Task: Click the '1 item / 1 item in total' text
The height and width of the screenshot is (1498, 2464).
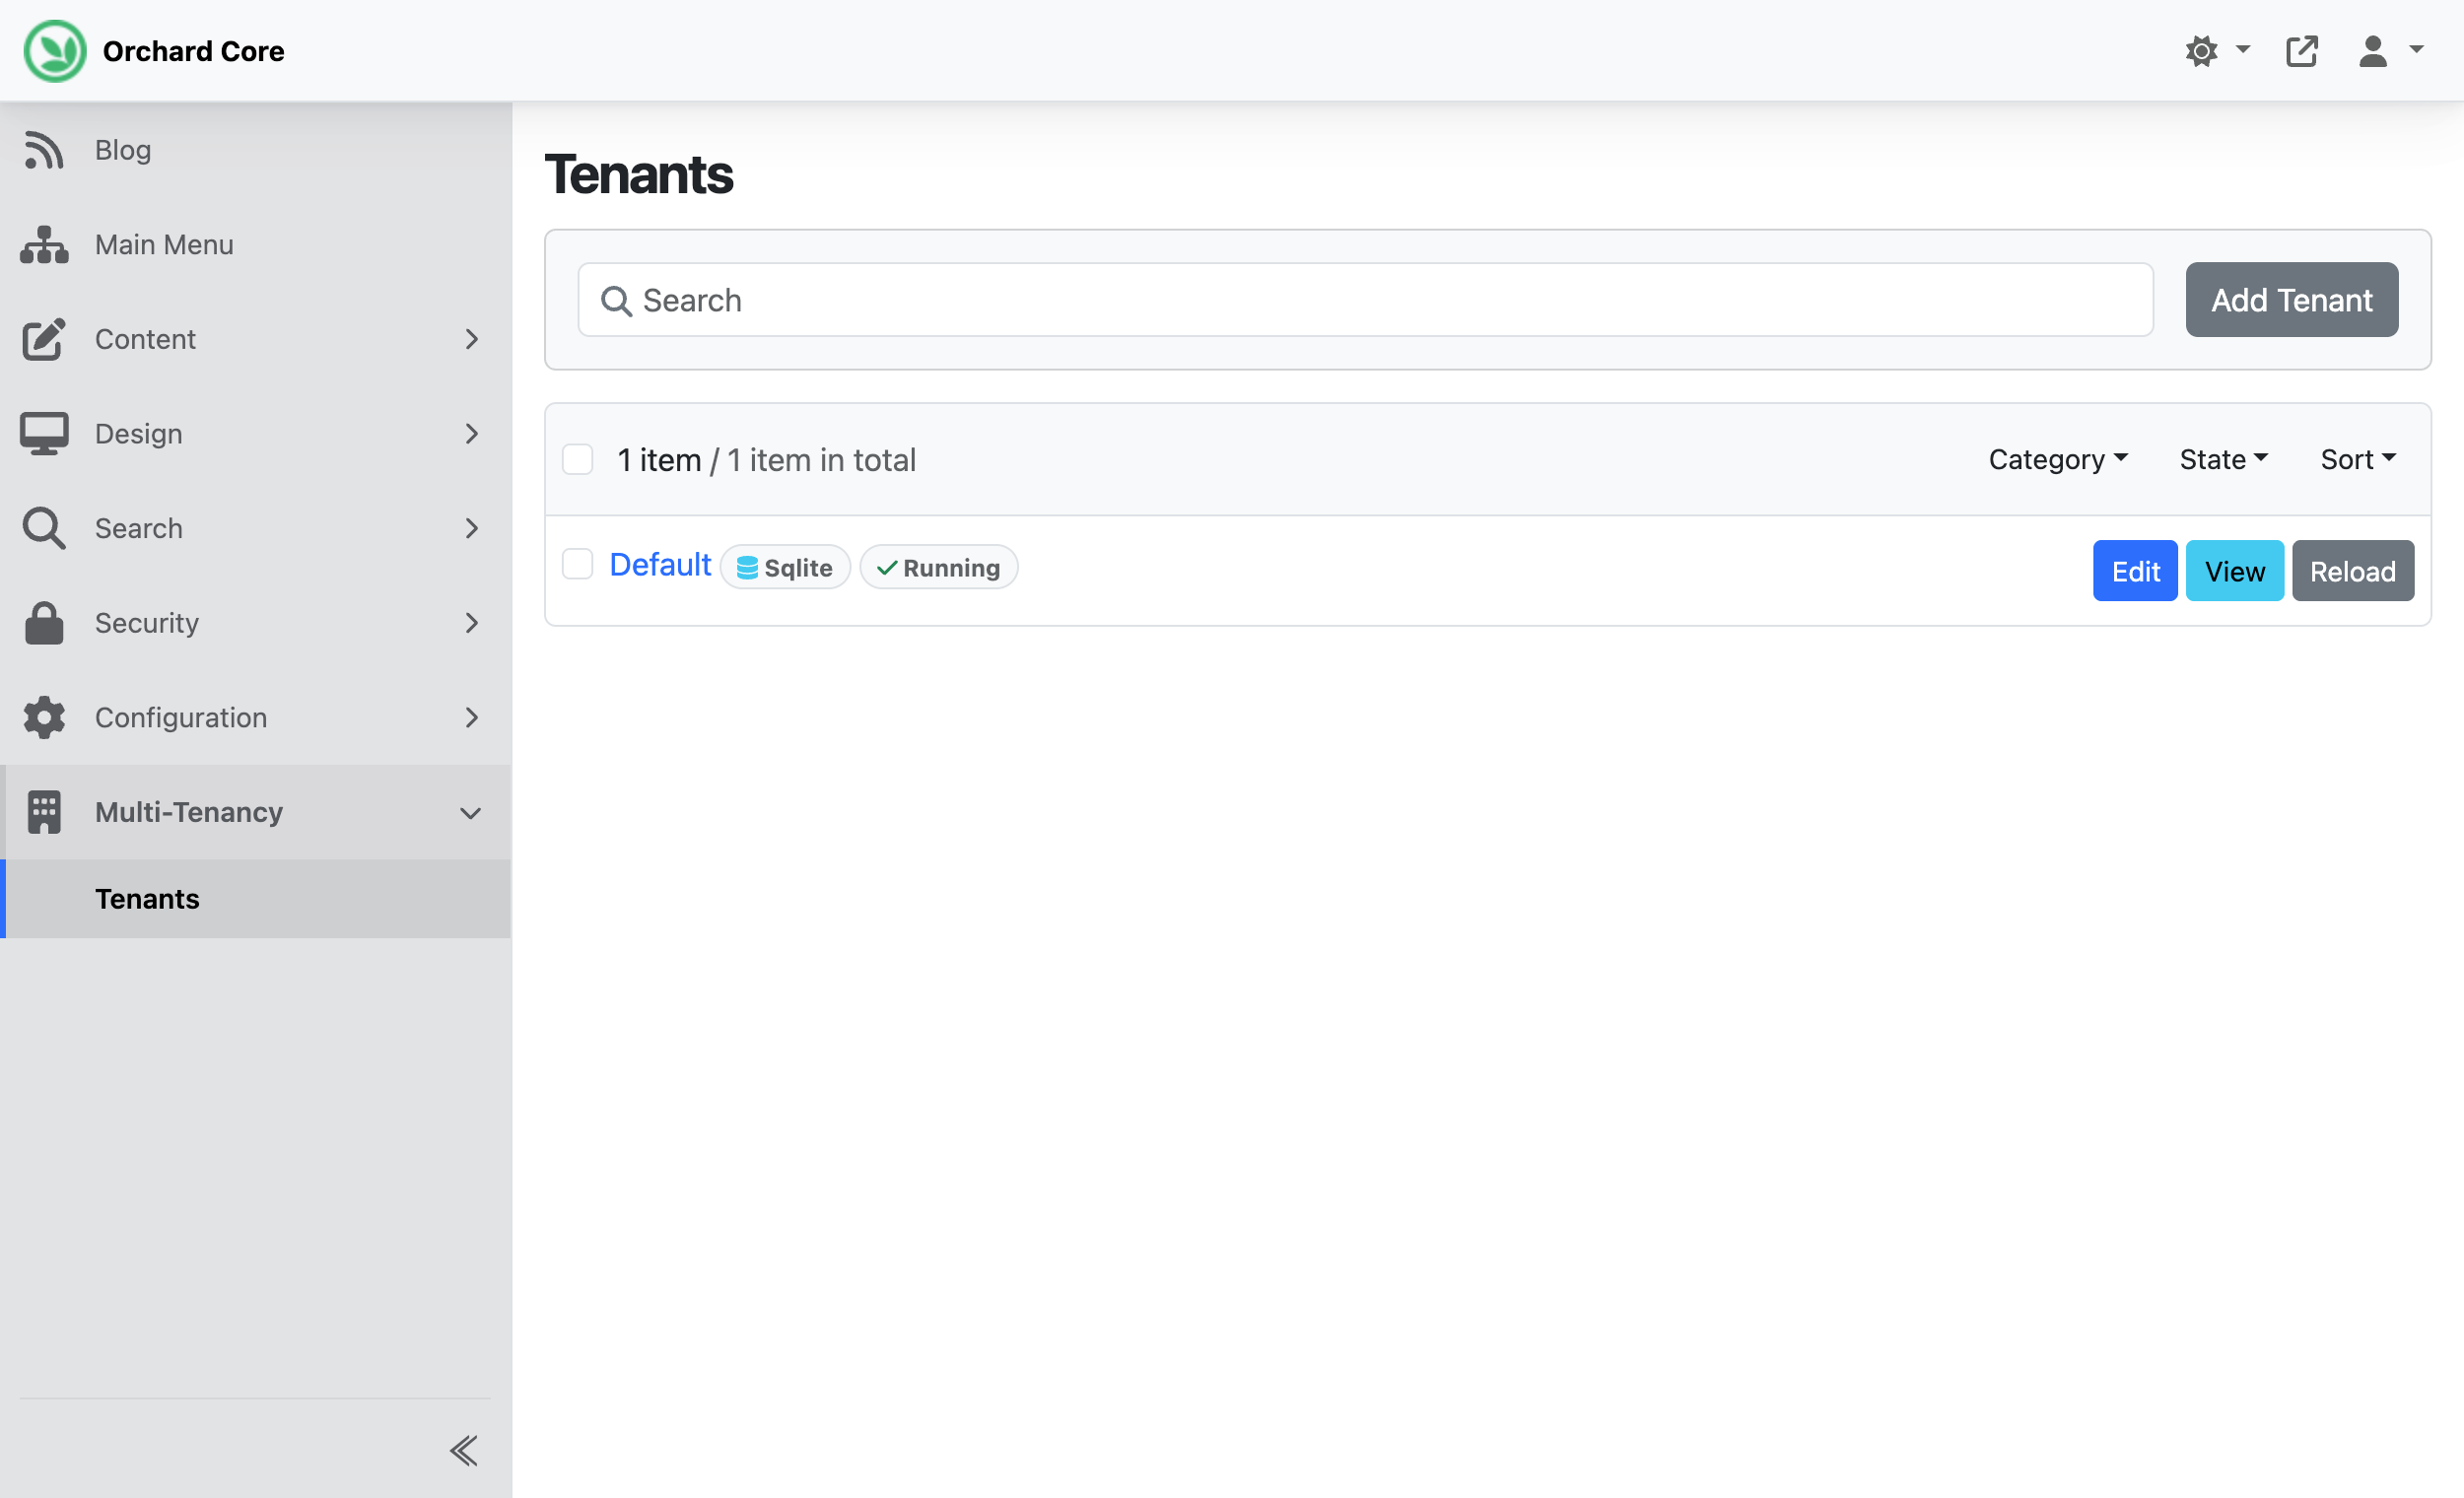Action: pos(766,460)
